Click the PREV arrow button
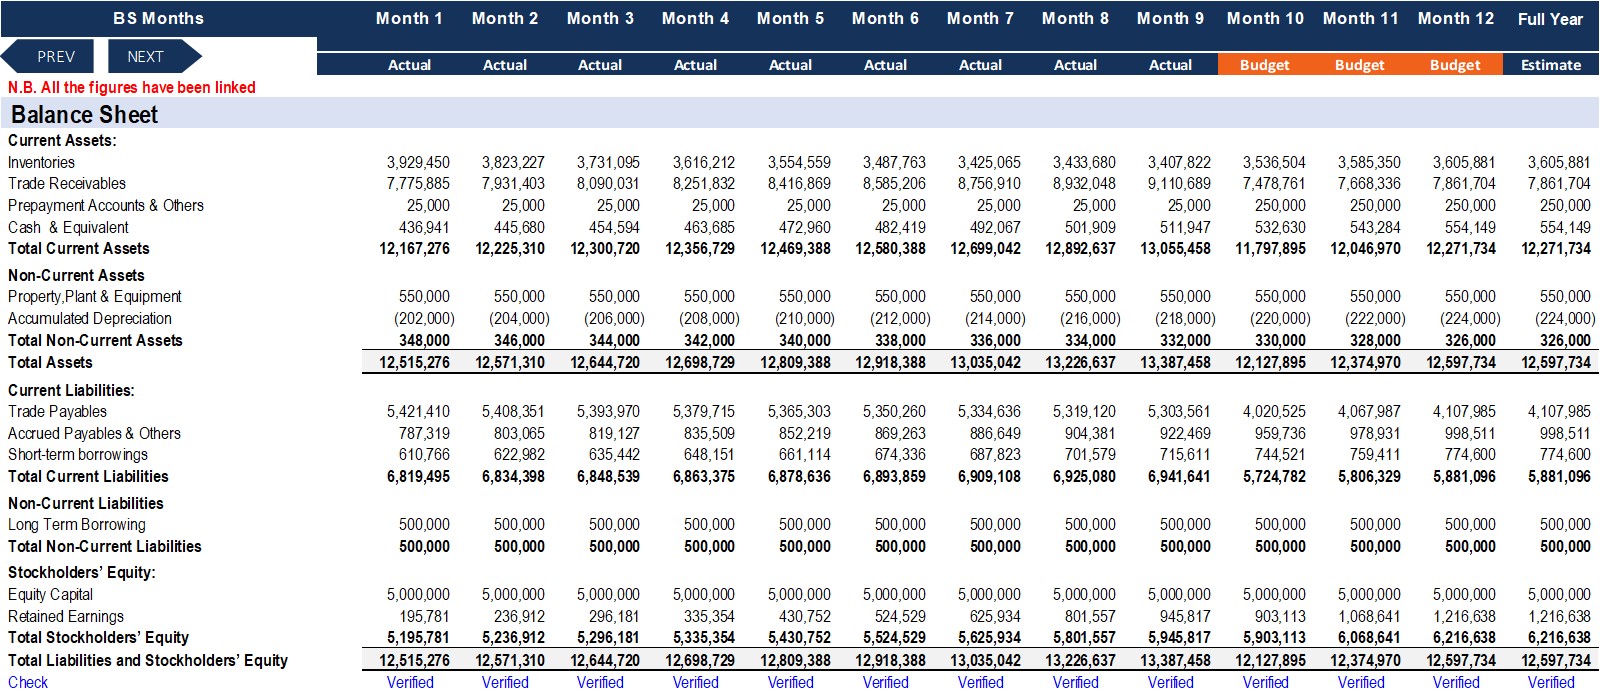 click(x=49, y=57)
